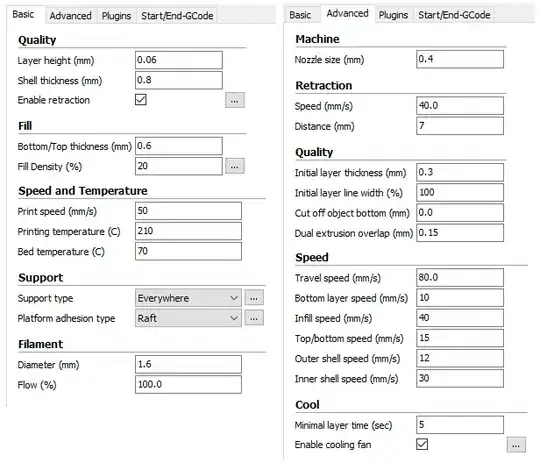Click the Layer height input field
This screenshot has height=463, width=540.
point(179,60)
